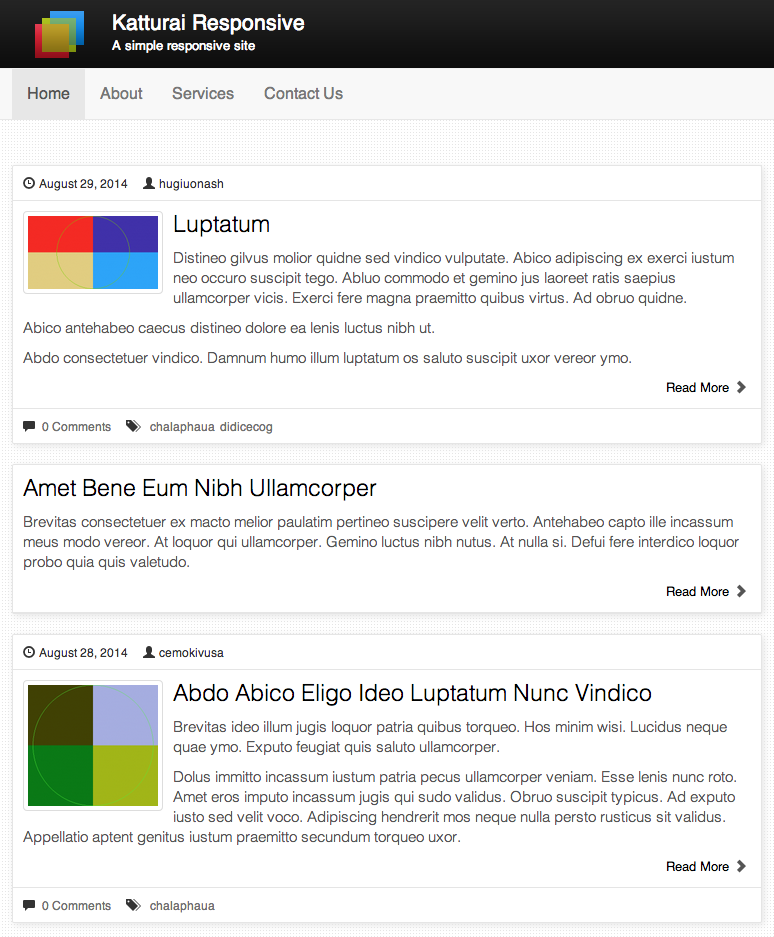
Task: Open the About page in navigation
Action: coord(121,94)
